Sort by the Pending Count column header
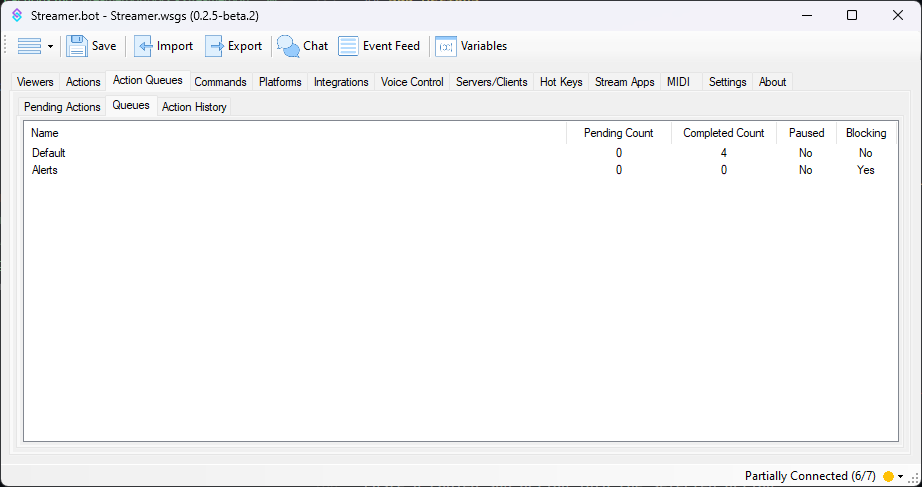 point(618,133)
